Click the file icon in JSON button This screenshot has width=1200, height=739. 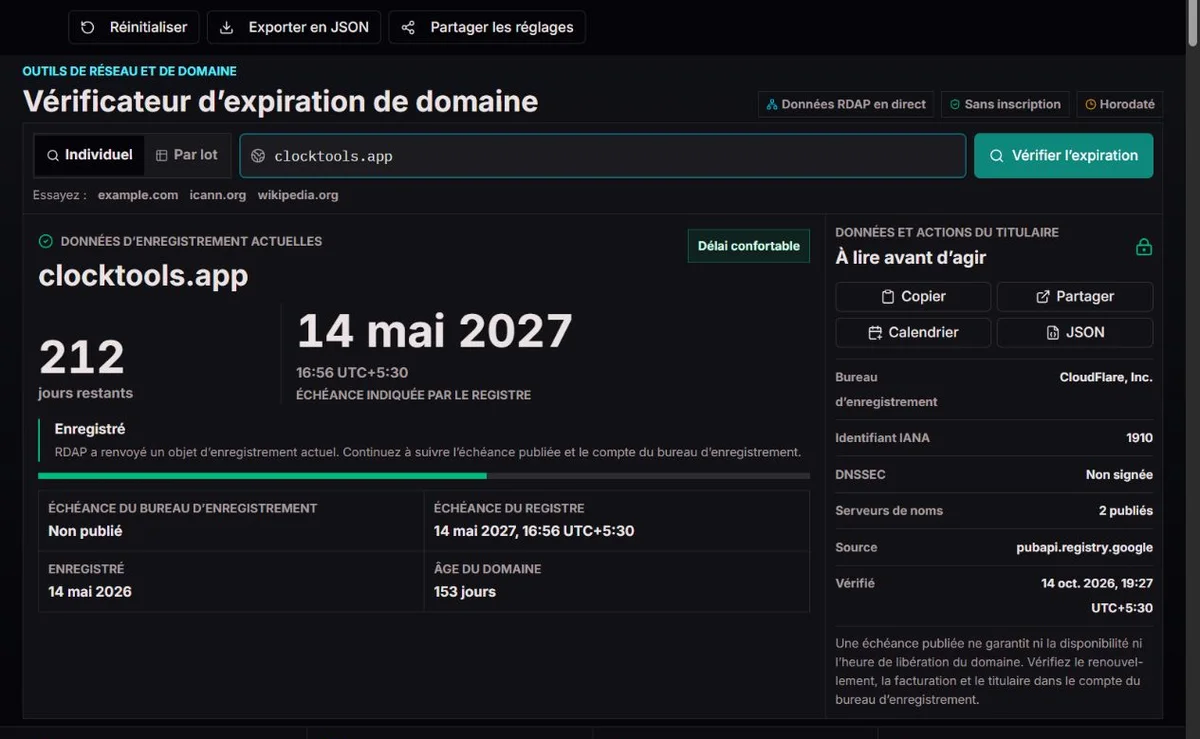pos(1052,332)
